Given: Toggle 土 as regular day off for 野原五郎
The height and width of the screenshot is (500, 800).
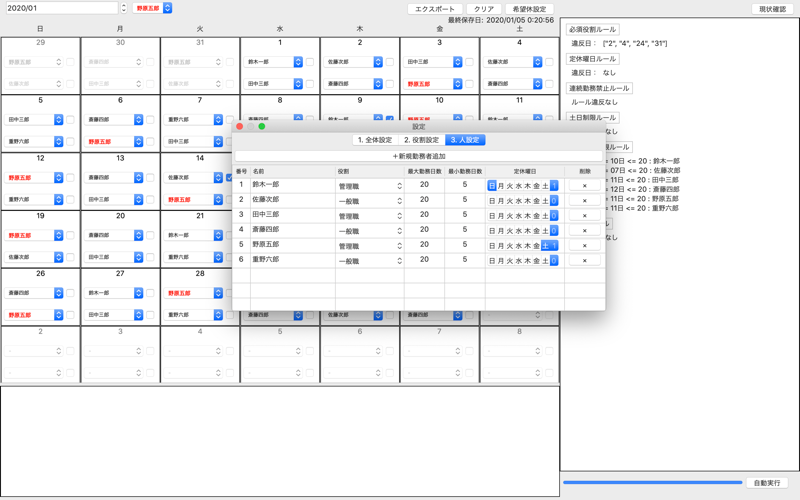Looking at the screenshot, I should tap(545, 245).
